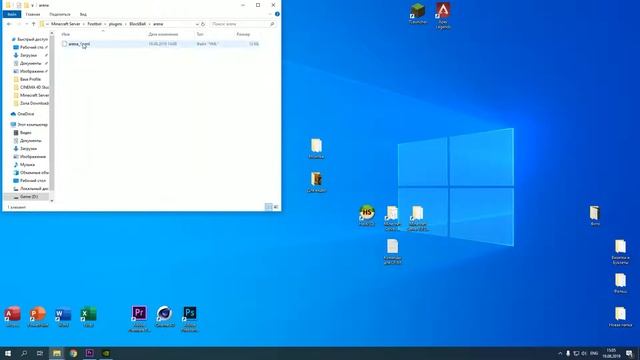Go up one folder level in Explorer

pyautogui.click(x=33, y=24)
